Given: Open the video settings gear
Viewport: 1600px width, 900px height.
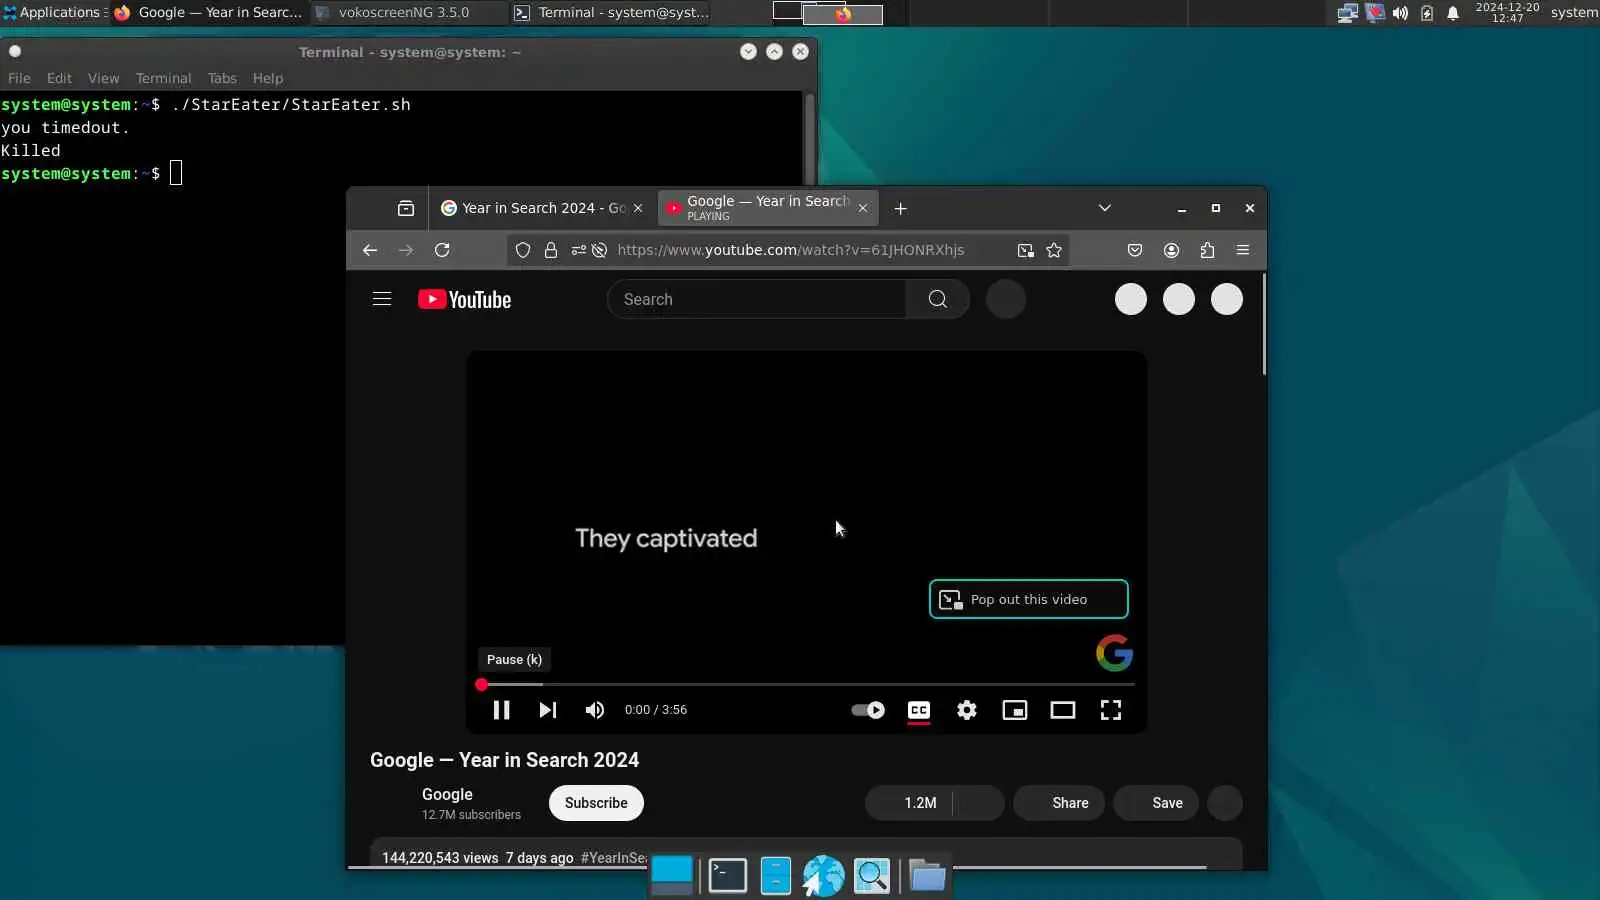Looking at the screenshot, I should [x=967, y=710].
